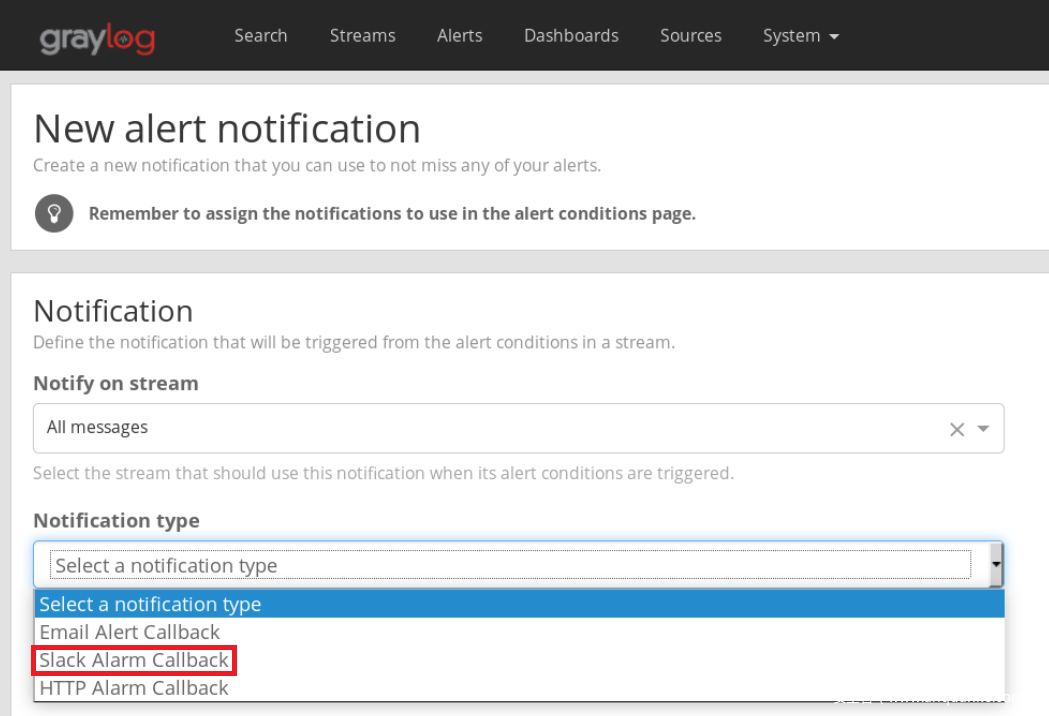Click the lightbulb tip icon
1049x716 pixels.
pyautogui.click(x=54, y=213)
